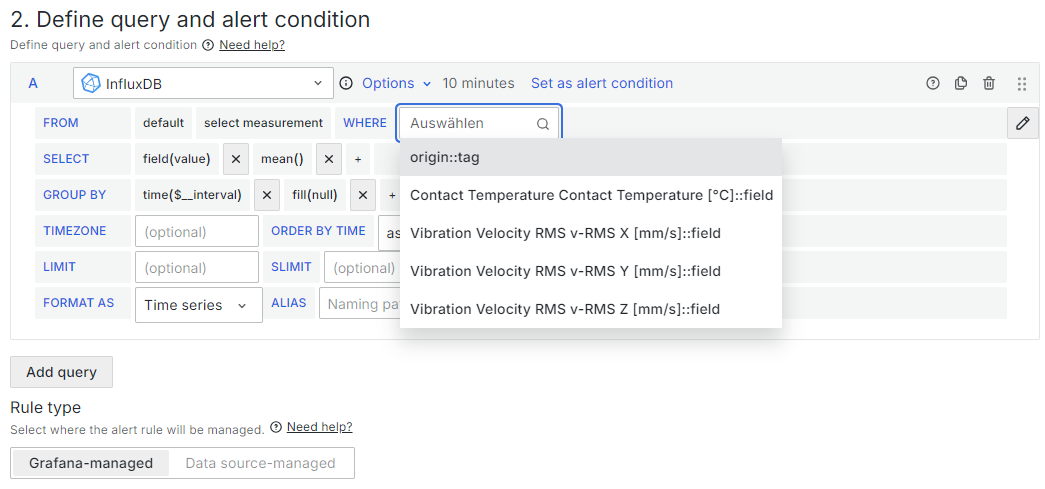Open the Time series format dropdown

[198, 305]
